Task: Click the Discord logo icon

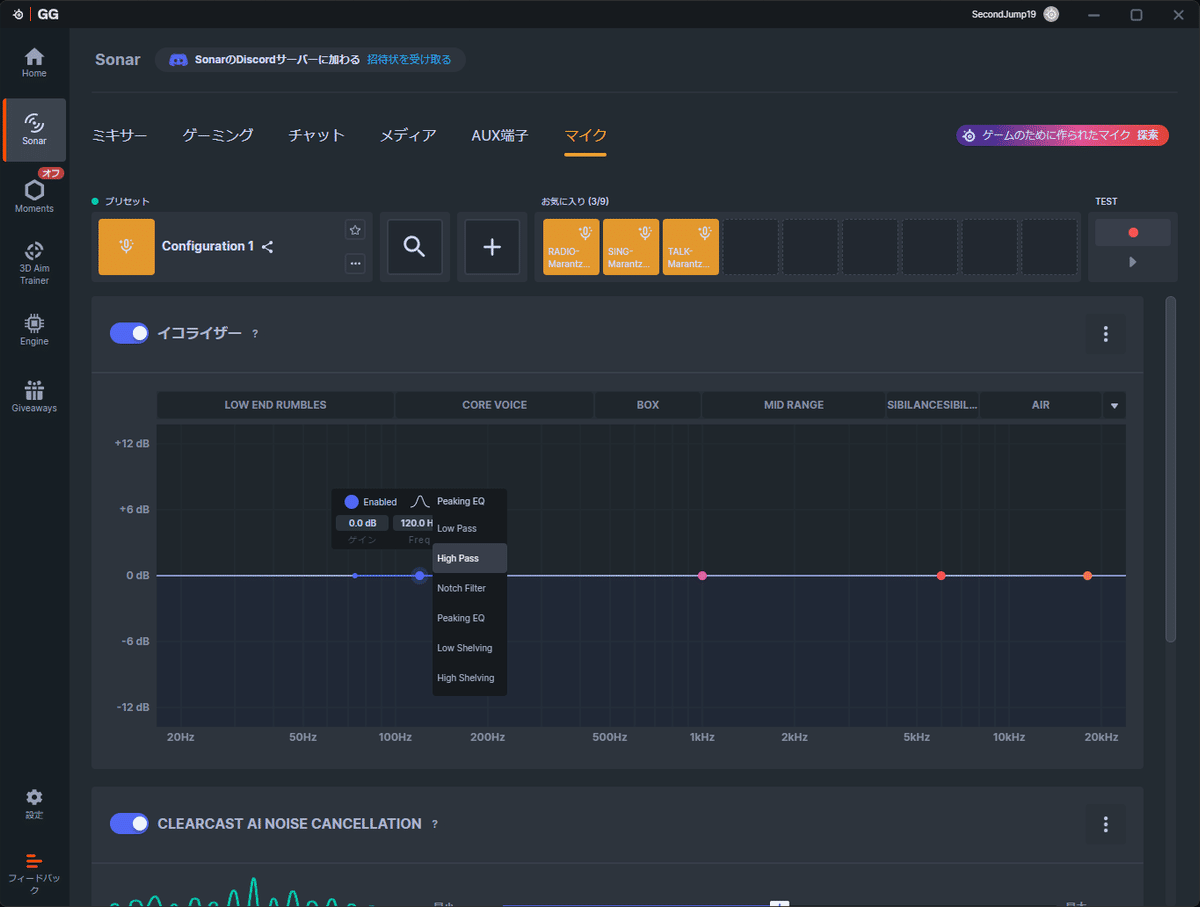Action: pos(178,60)
